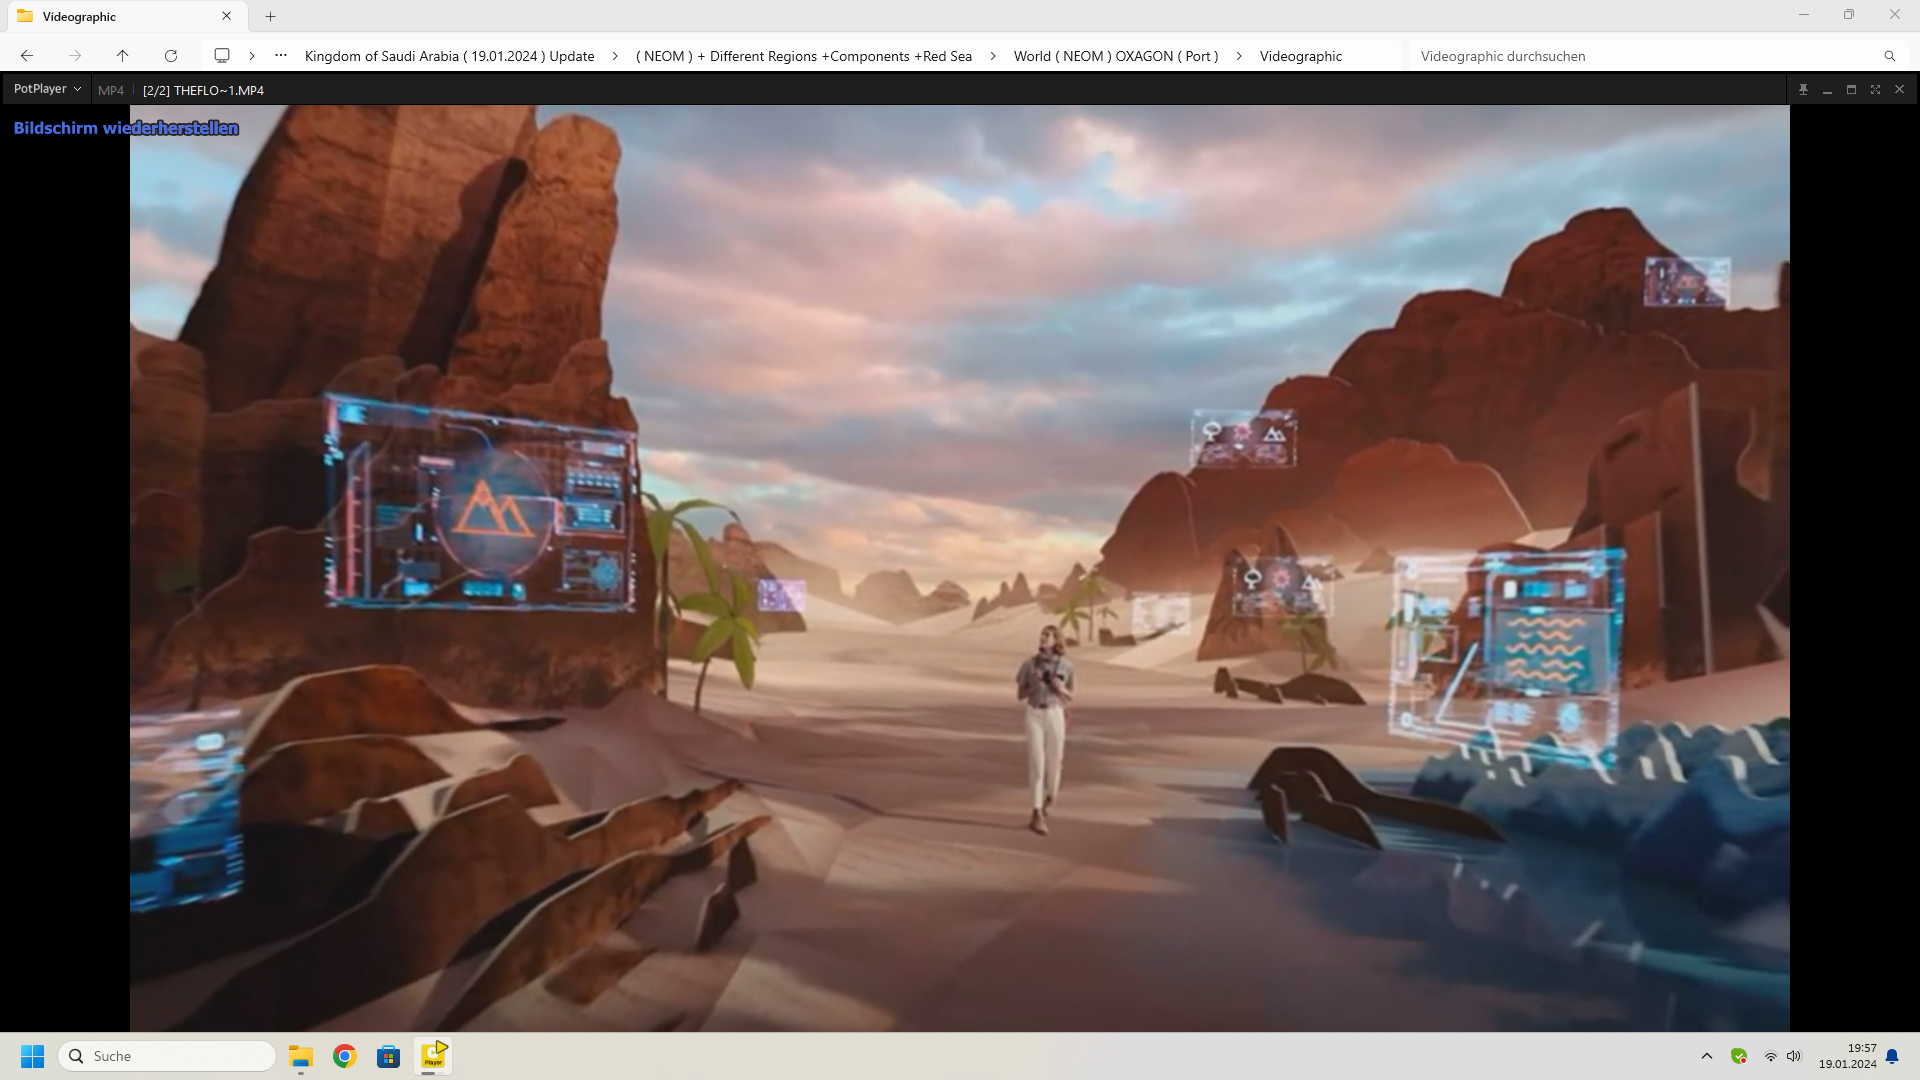
Task: Open the volume speaker tray control
Action: (1794, 1056)
